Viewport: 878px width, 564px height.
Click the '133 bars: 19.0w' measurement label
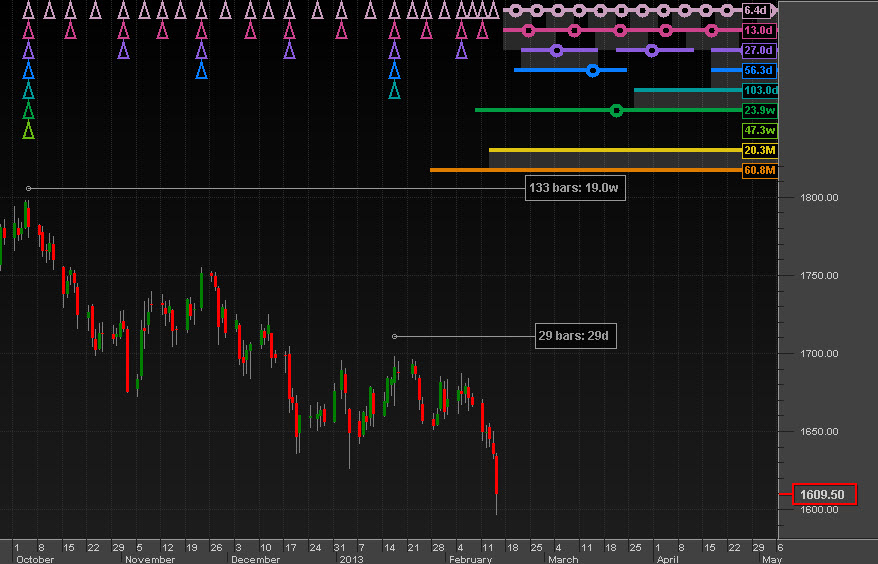[x=576, y=188]
